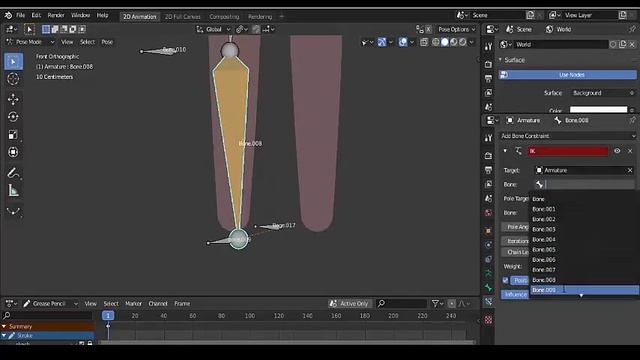Viewport: 640px width, 360px height.
Task: Select the Breakdowner pose tool
Action: coord(13,211)
